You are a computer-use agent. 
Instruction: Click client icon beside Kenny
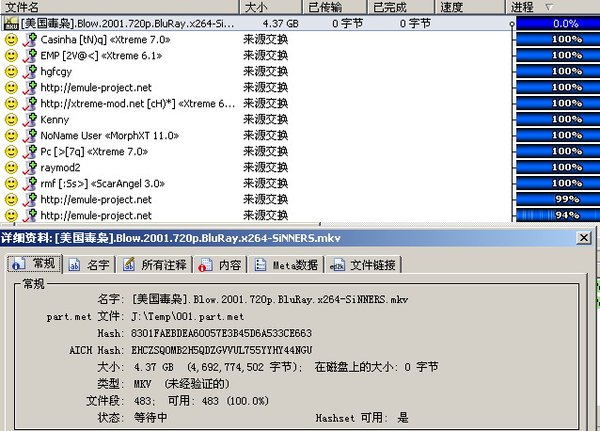(30, 120)
